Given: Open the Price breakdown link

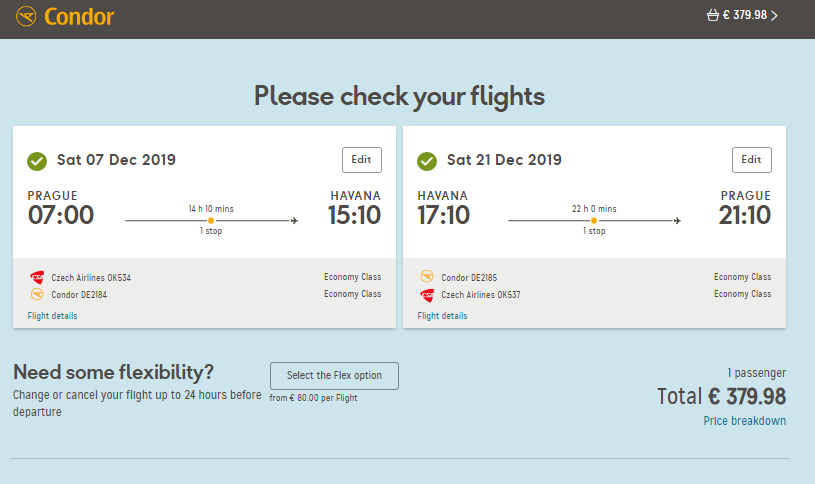Looking at the screenshot, I should coord(744,421).
